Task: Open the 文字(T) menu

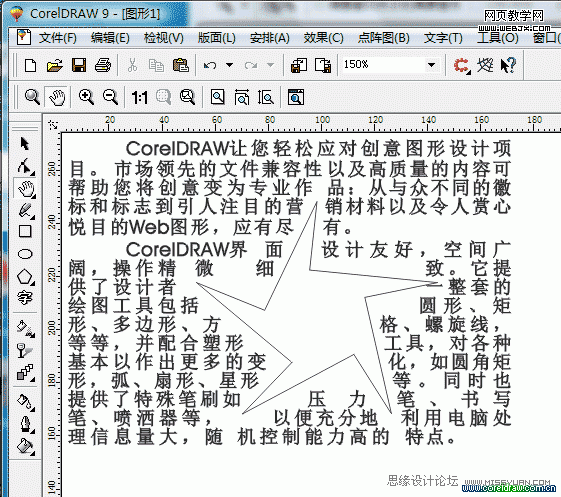Action: point(443,38)
